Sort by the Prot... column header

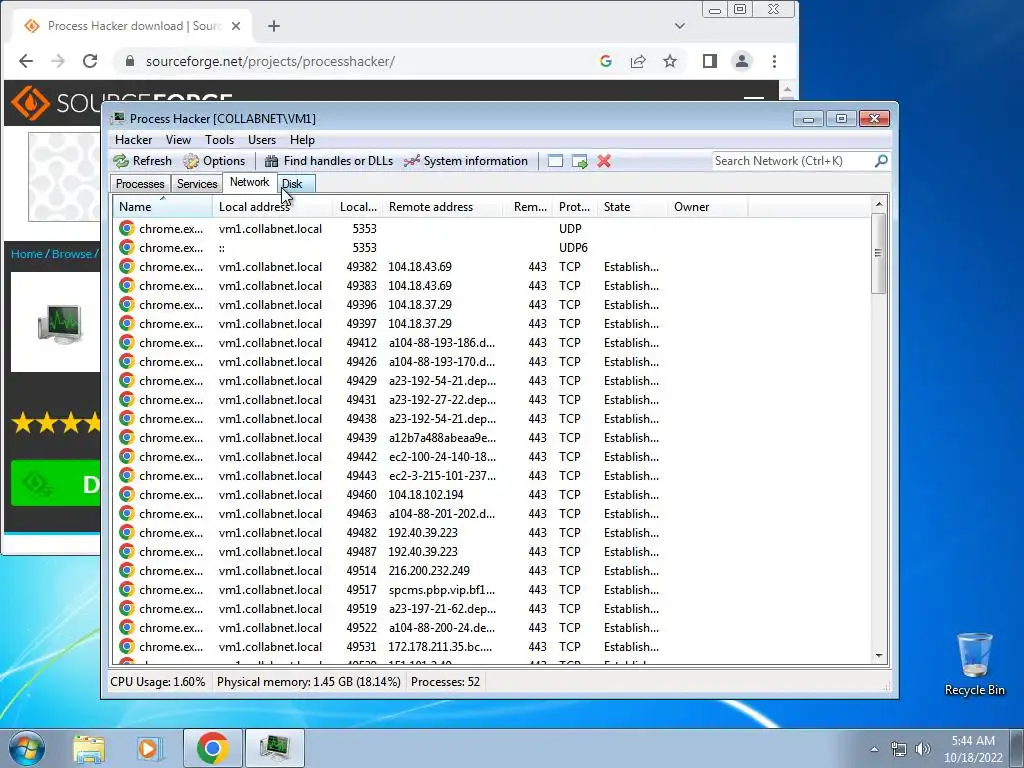(x=575, y=206)
